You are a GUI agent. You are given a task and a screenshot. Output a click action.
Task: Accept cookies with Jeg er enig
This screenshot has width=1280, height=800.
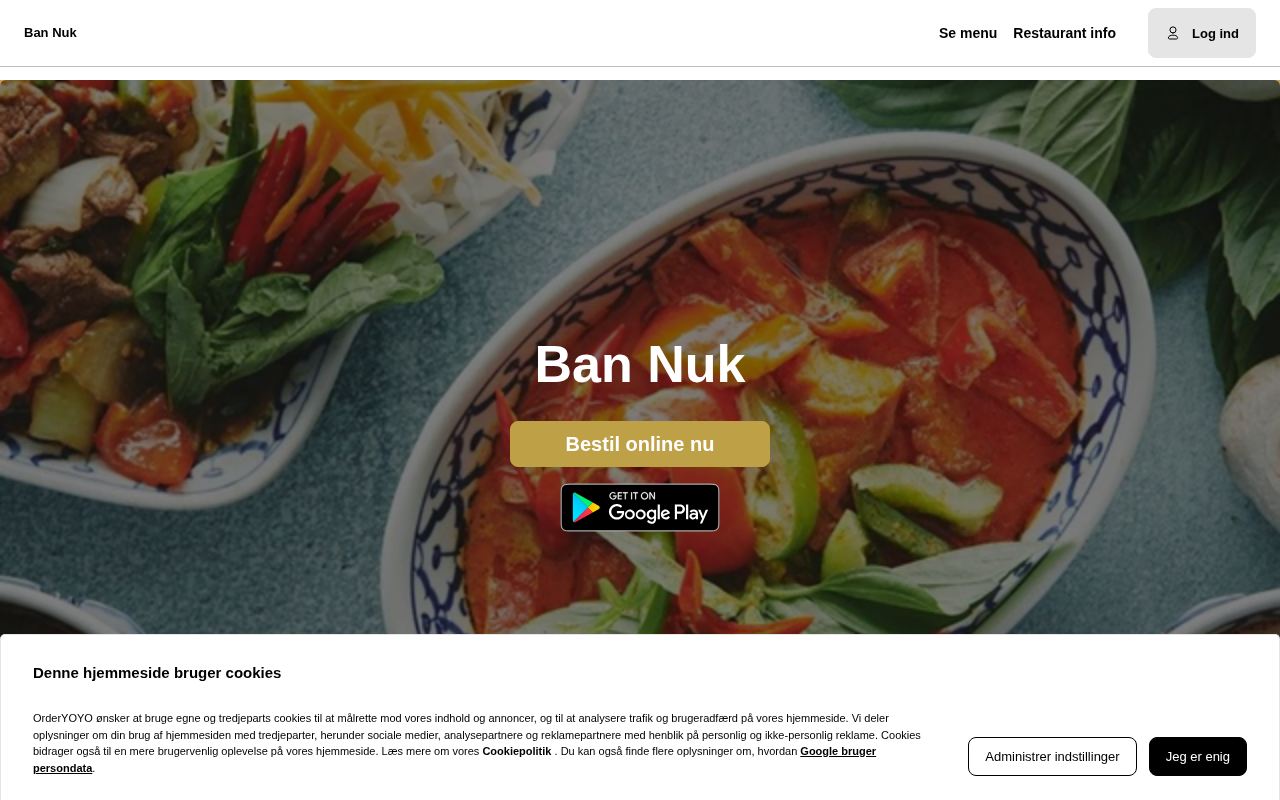(1198, 756)
